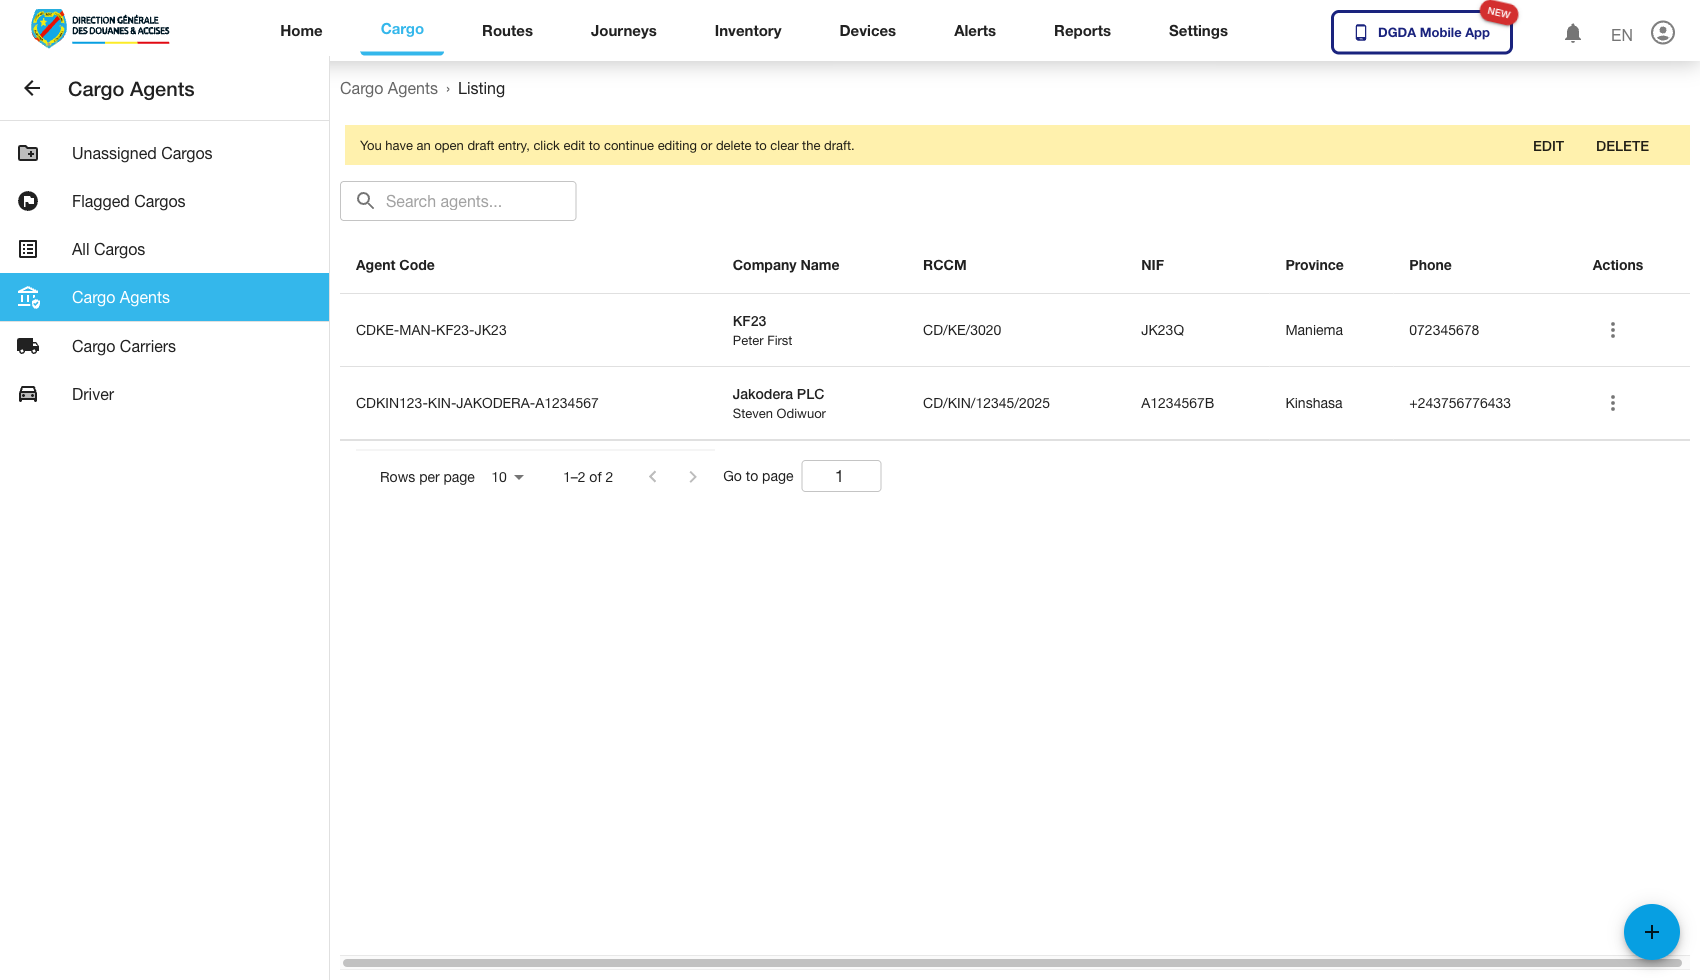Click EDIT on the draft banner
Image resolution: width=1700 pixels, height=980 pixels.
click(x=1547, y=146)
